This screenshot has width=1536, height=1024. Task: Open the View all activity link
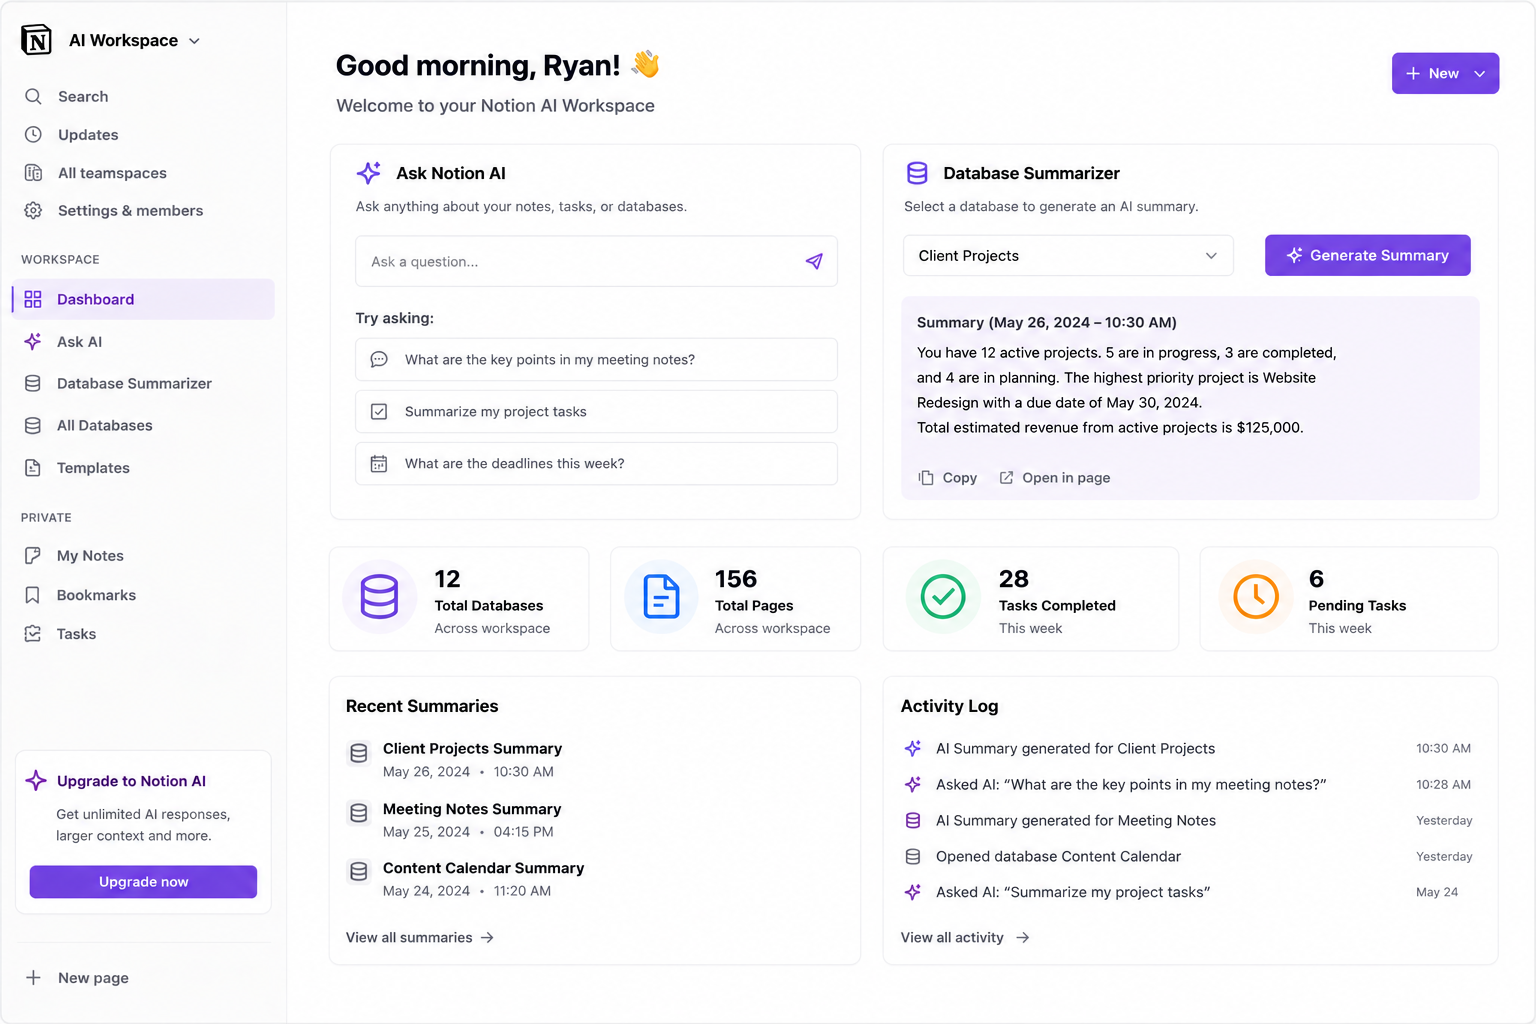point(965,937)
